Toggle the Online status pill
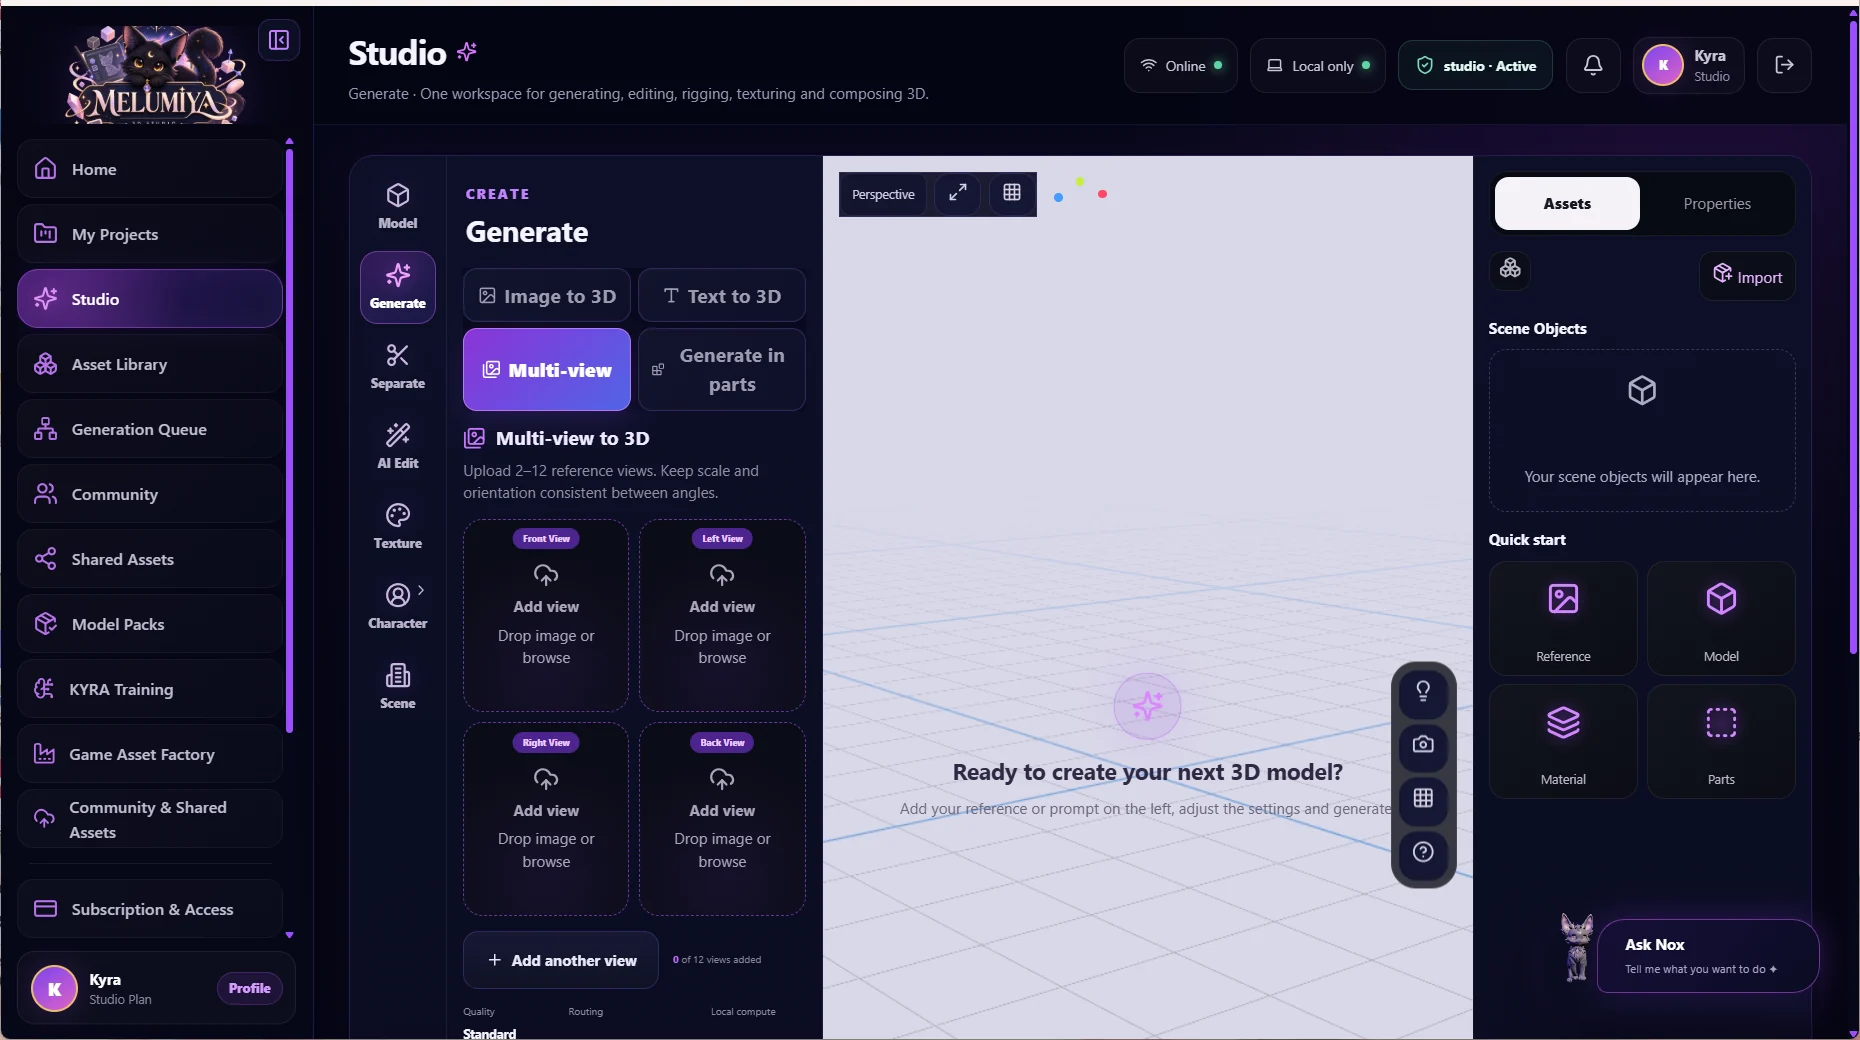 click(1181, 65)
